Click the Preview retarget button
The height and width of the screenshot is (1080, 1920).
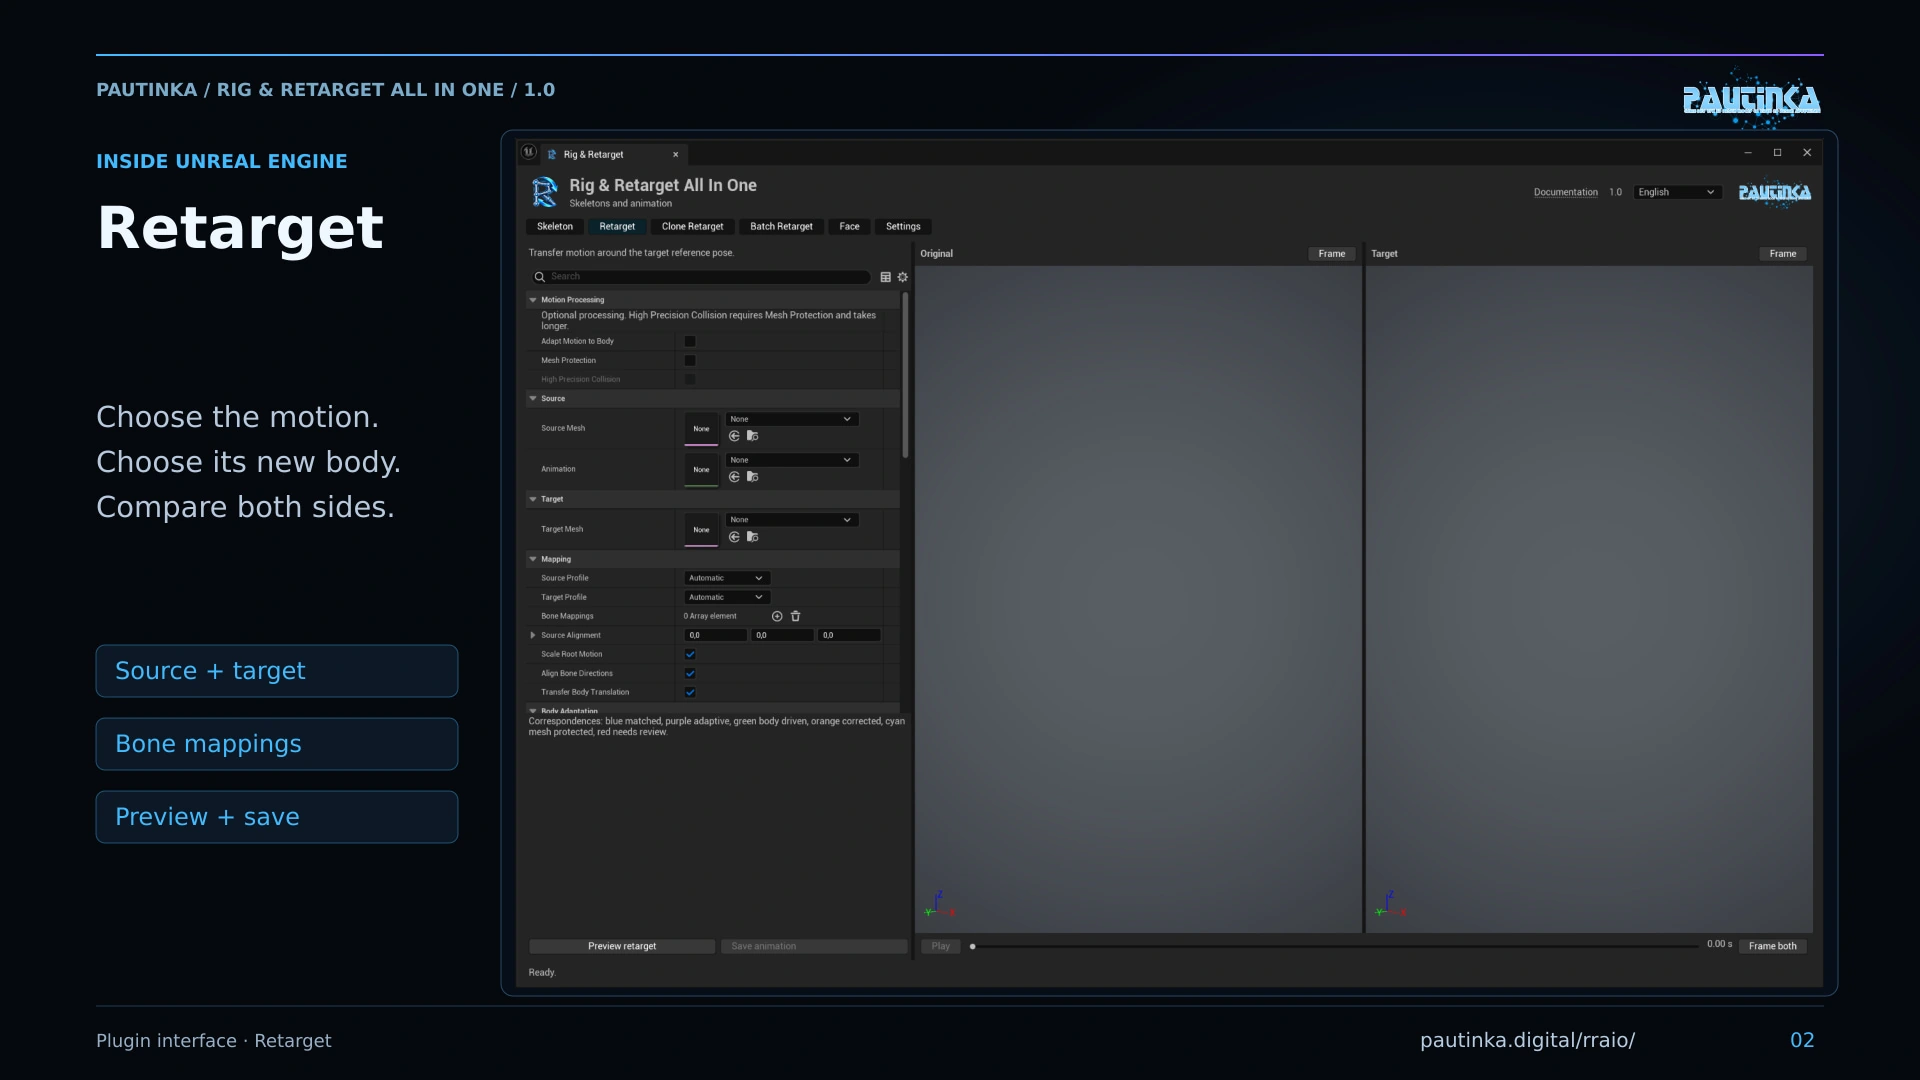[x=622, y=946]
